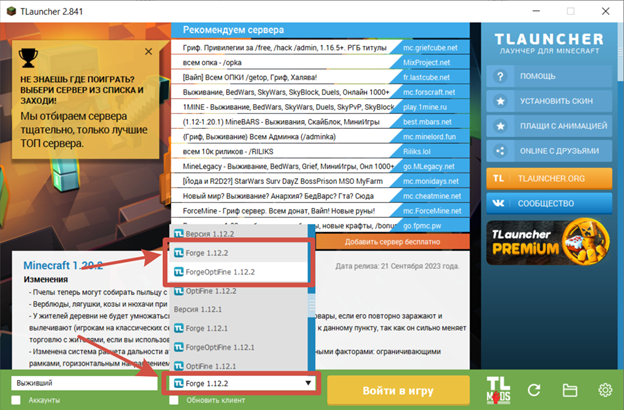Click TLauncher cube icon in title bar

(x=11, y=11)
